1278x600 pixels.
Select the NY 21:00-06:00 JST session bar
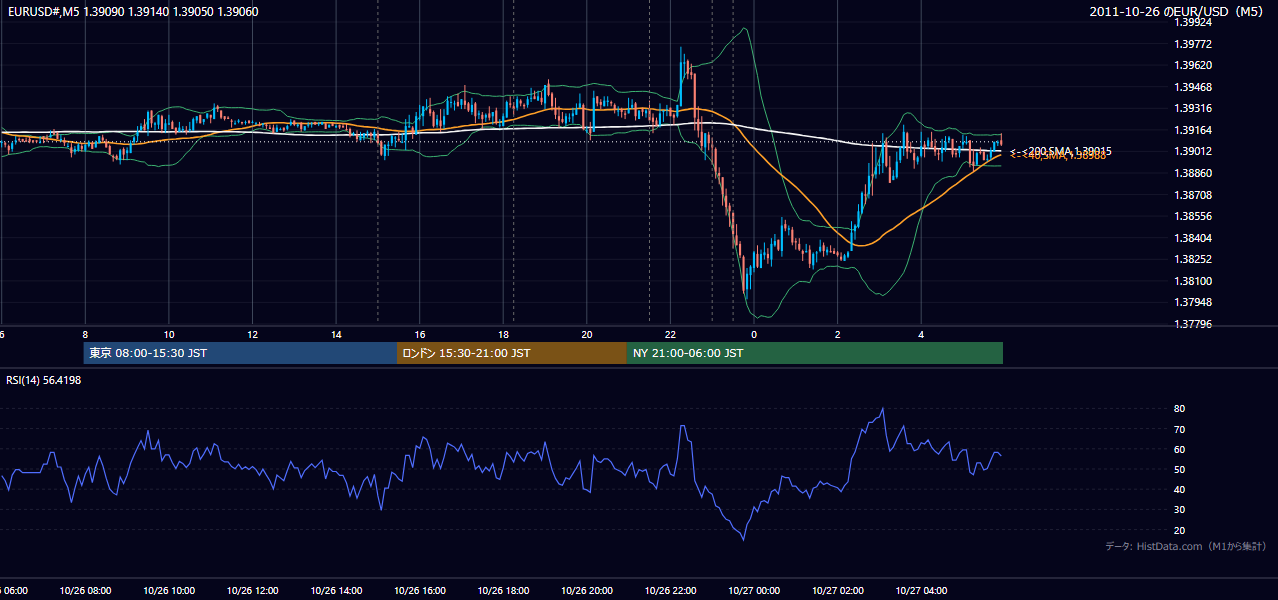pos(814,353)
